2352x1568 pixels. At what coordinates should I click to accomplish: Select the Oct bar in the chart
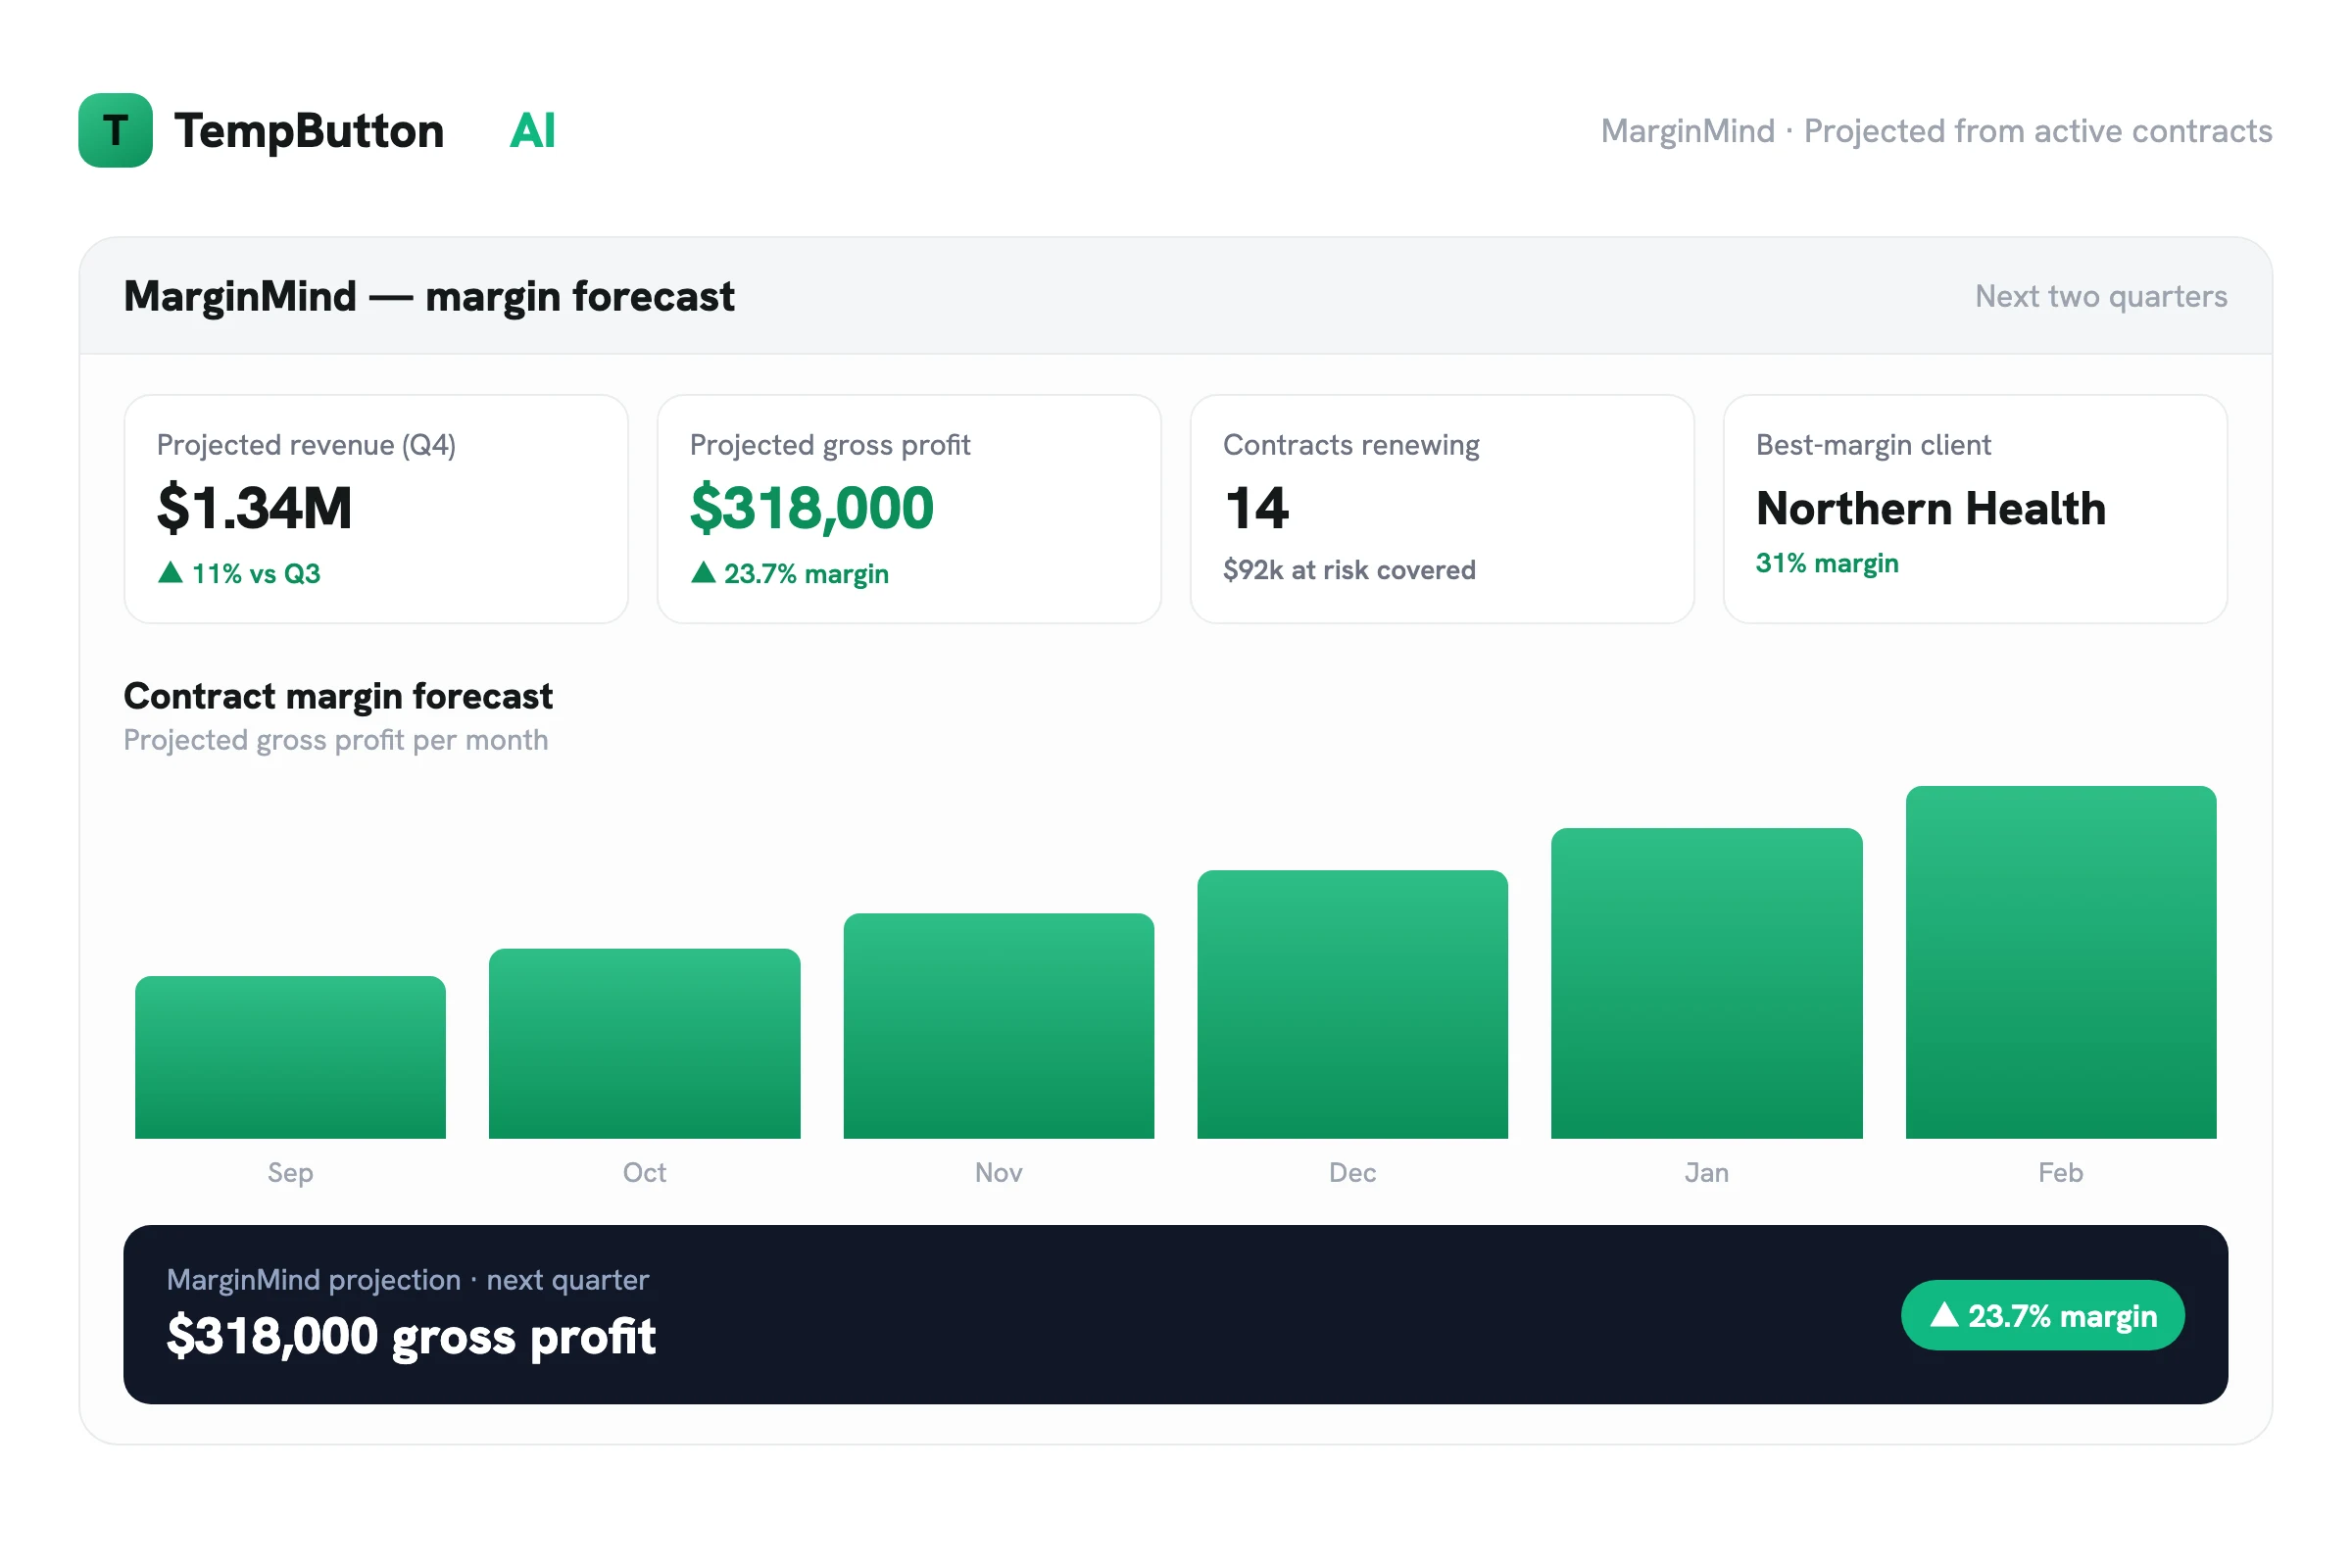point(644,1044)
